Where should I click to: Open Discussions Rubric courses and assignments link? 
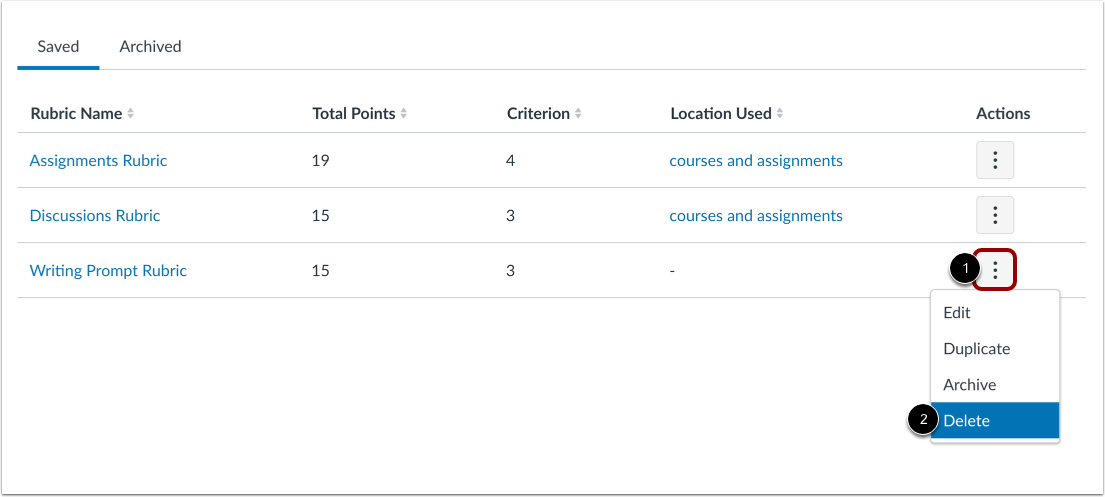click(756, 215)
